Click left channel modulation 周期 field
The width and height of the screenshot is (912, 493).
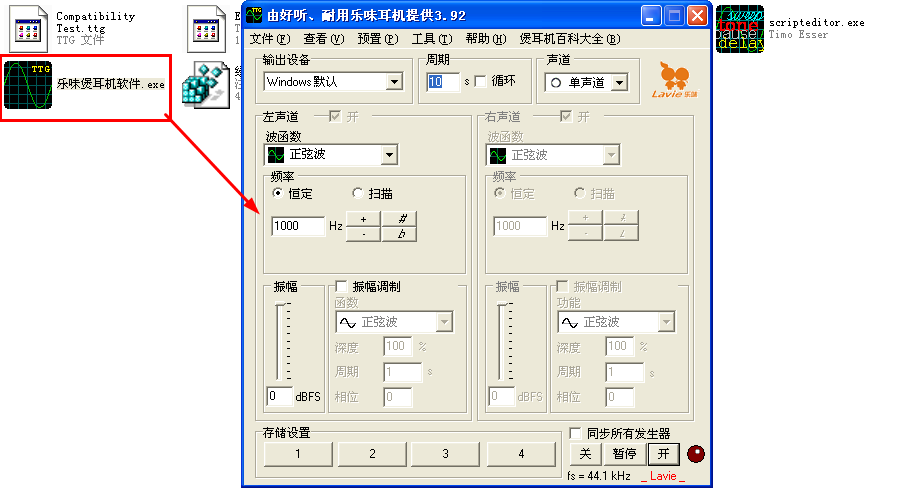[402, 372]
